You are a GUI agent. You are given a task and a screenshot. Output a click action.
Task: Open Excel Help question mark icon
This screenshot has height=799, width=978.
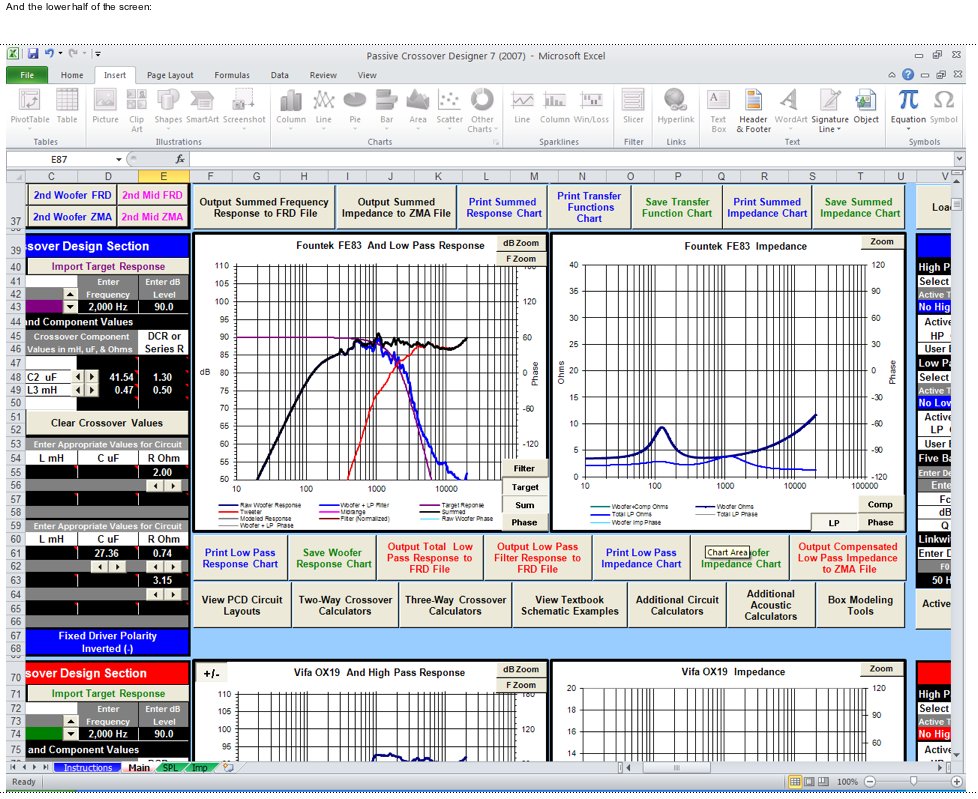point(908,74)
